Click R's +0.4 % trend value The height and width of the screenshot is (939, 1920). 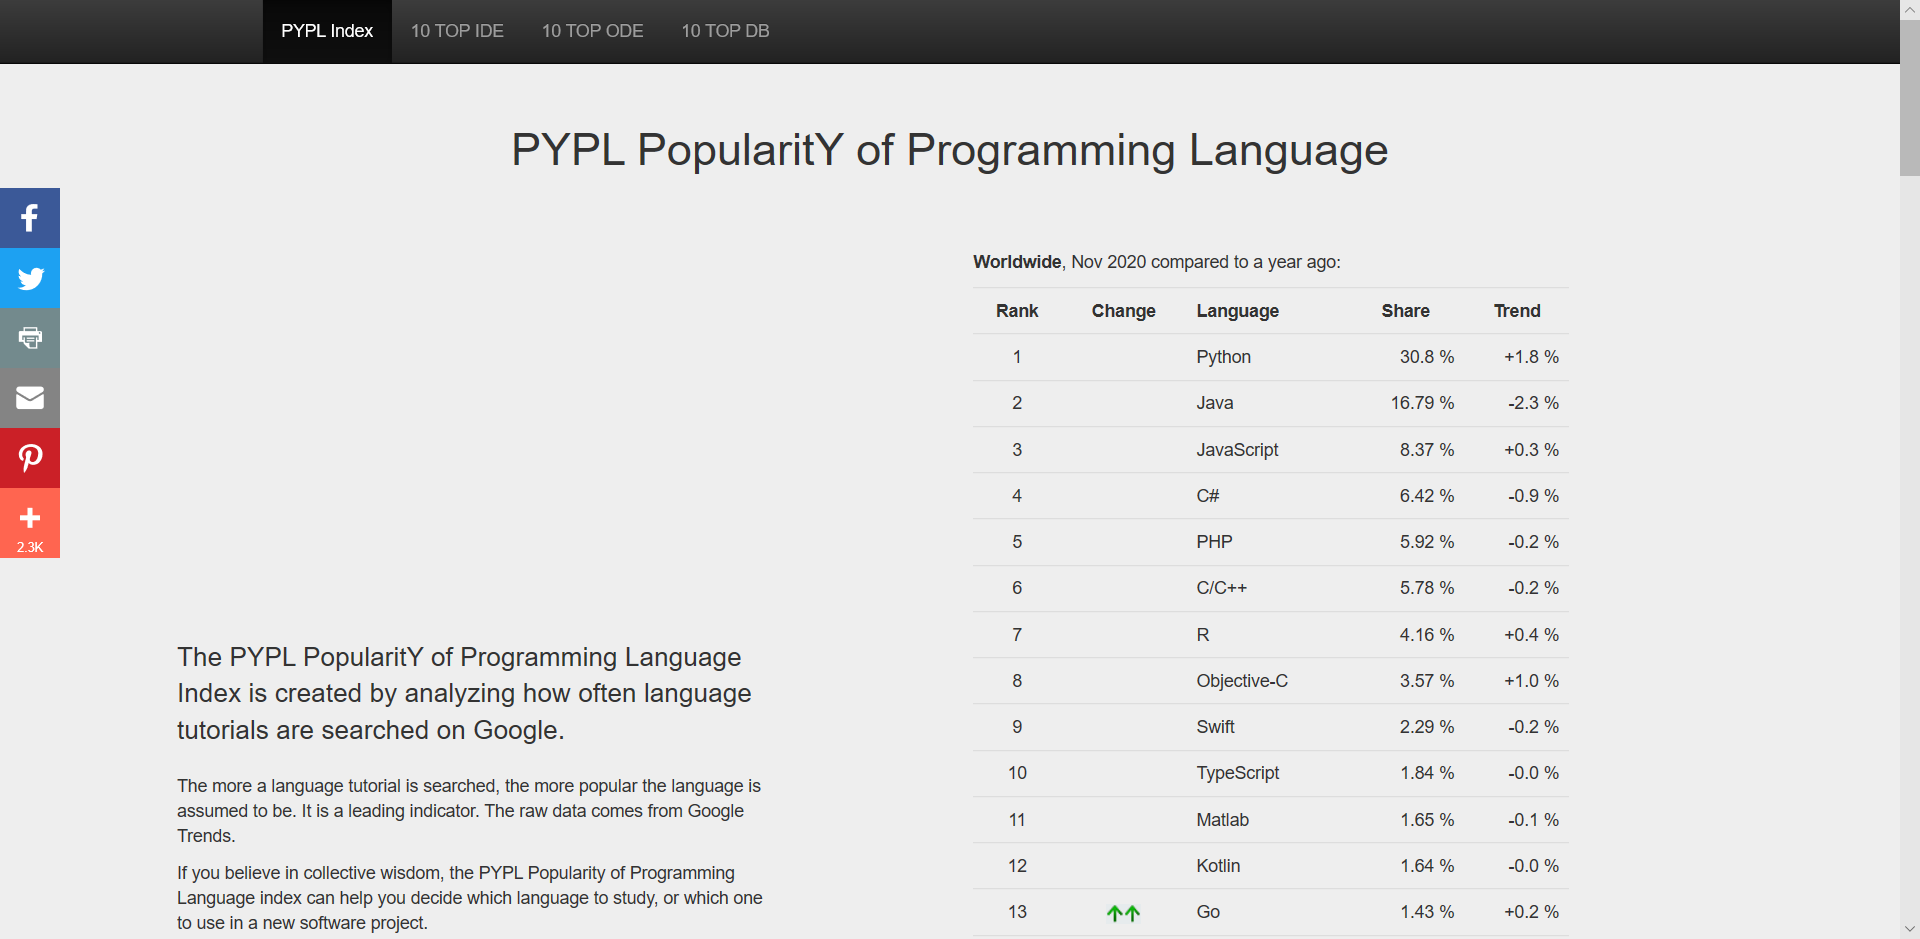coord(1531,635)
